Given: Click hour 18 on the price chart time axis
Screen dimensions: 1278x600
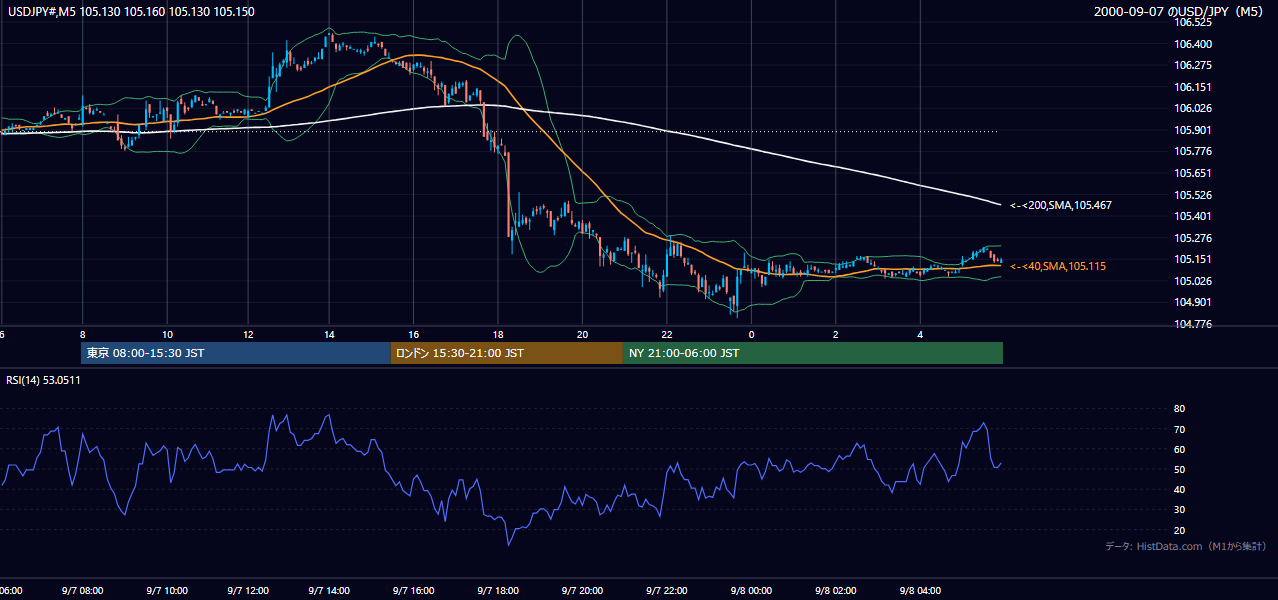Looking at the screenshot, I should tap(497, 335).
